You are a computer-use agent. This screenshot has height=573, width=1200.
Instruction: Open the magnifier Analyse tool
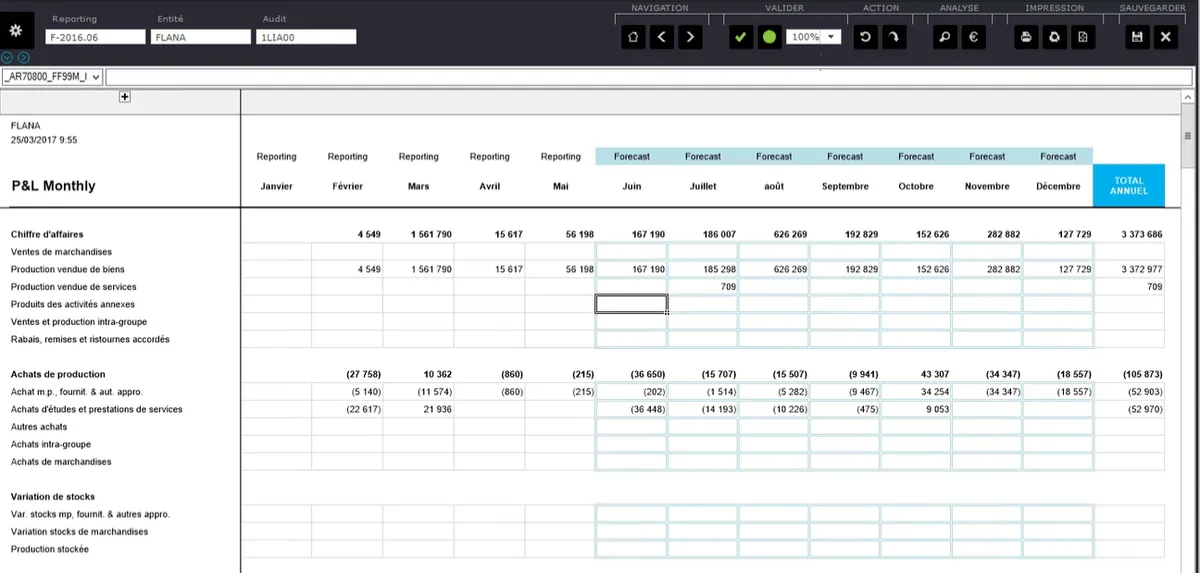coord(945,37)
